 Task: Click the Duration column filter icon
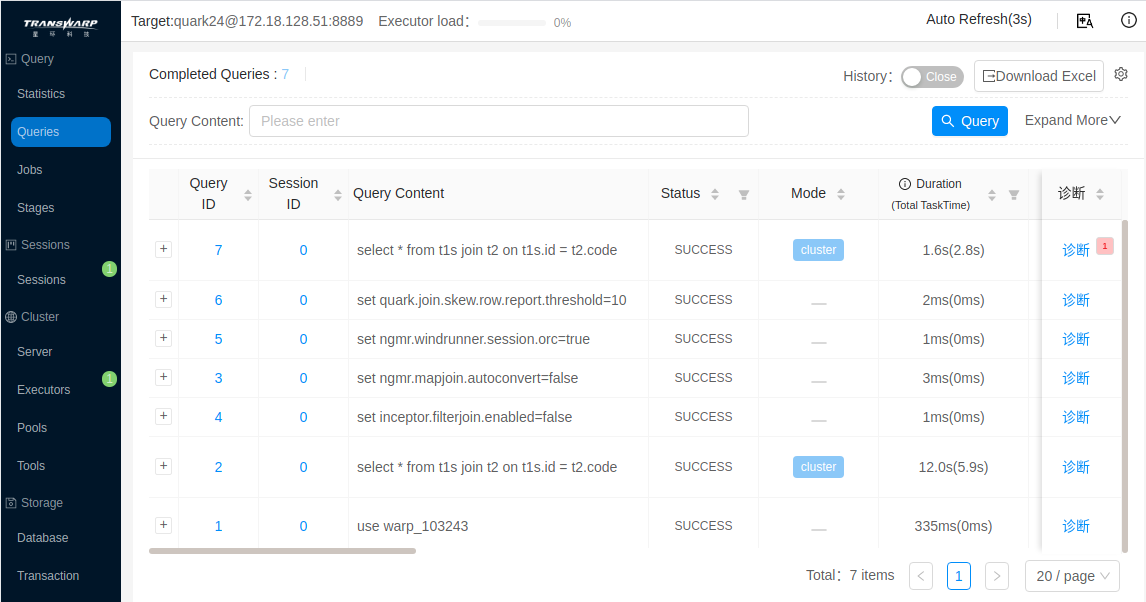click(1014, 194)
